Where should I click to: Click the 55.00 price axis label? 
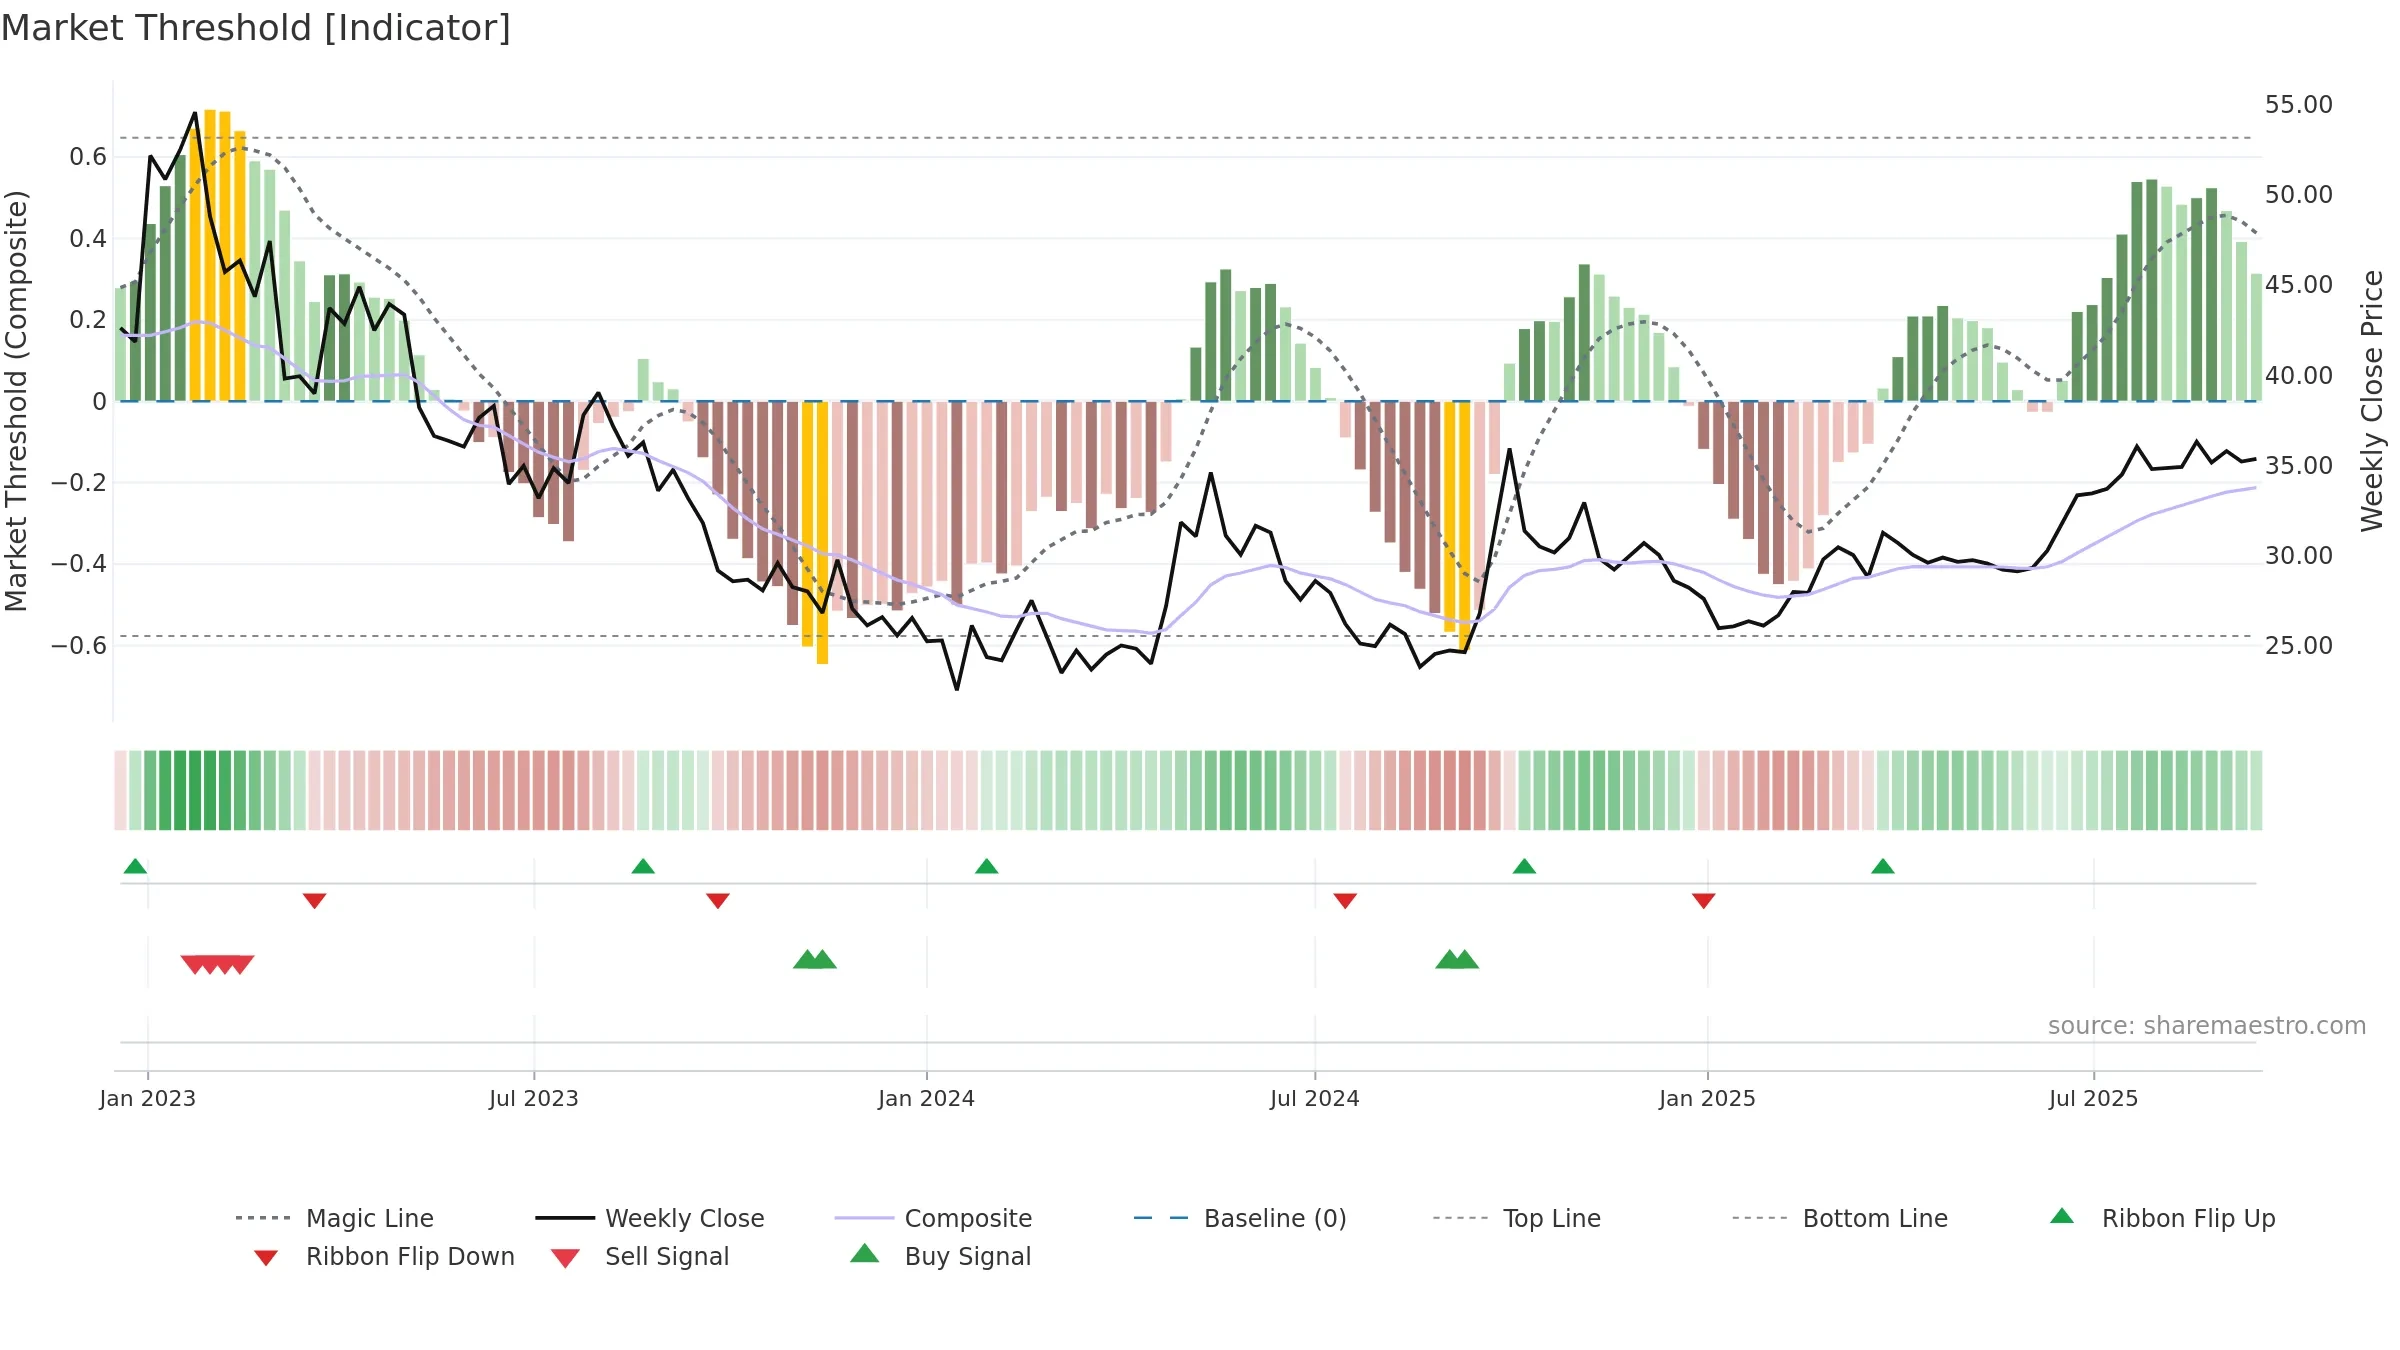pos(2298,104)
